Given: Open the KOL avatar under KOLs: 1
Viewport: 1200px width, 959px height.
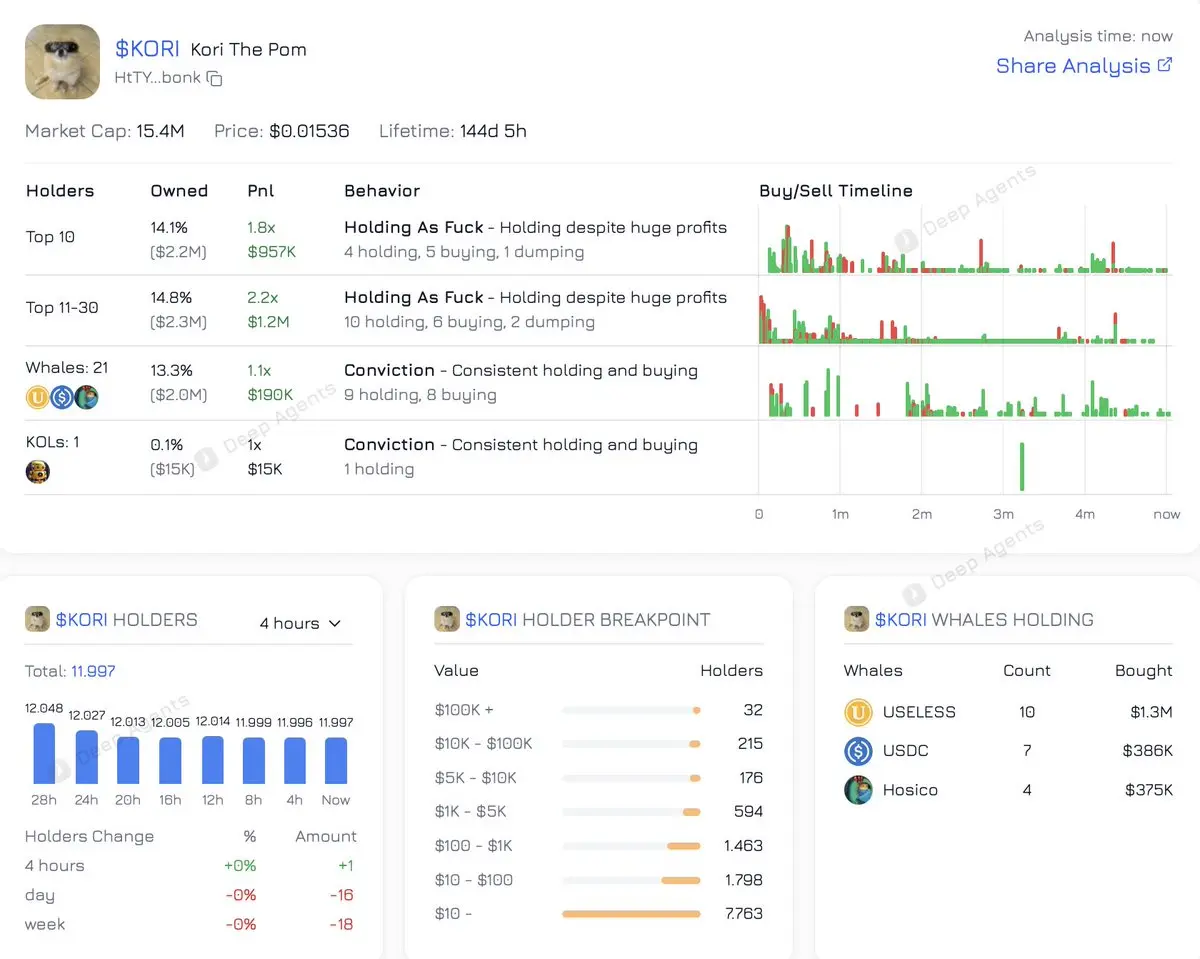Looking at the screenshot, I should 37,472.
